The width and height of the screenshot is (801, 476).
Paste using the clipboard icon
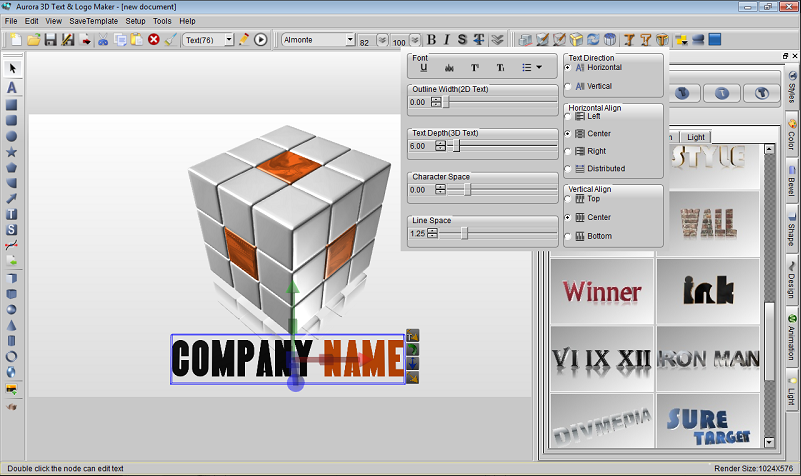pos(137,40)
